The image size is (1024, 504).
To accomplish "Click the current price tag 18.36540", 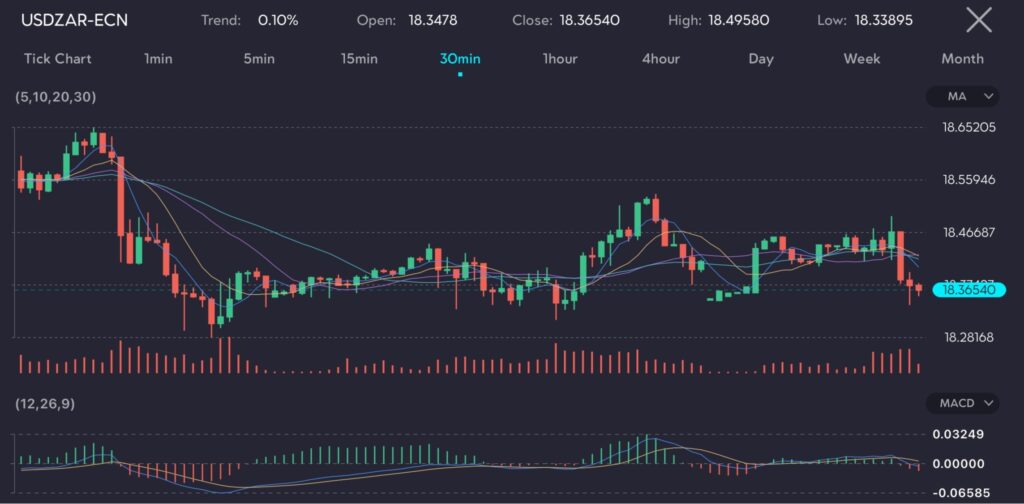I will [x=969, y=289].
